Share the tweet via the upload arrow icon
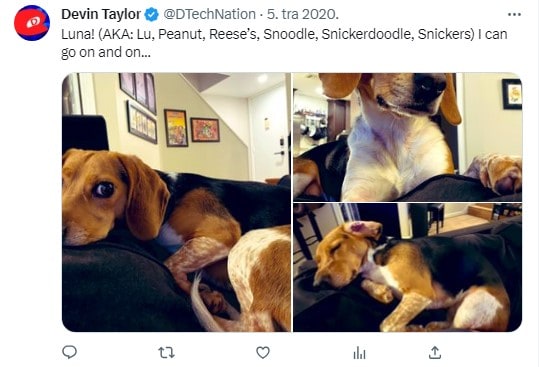This screenshot has height=367, width=539. (435, 353)
